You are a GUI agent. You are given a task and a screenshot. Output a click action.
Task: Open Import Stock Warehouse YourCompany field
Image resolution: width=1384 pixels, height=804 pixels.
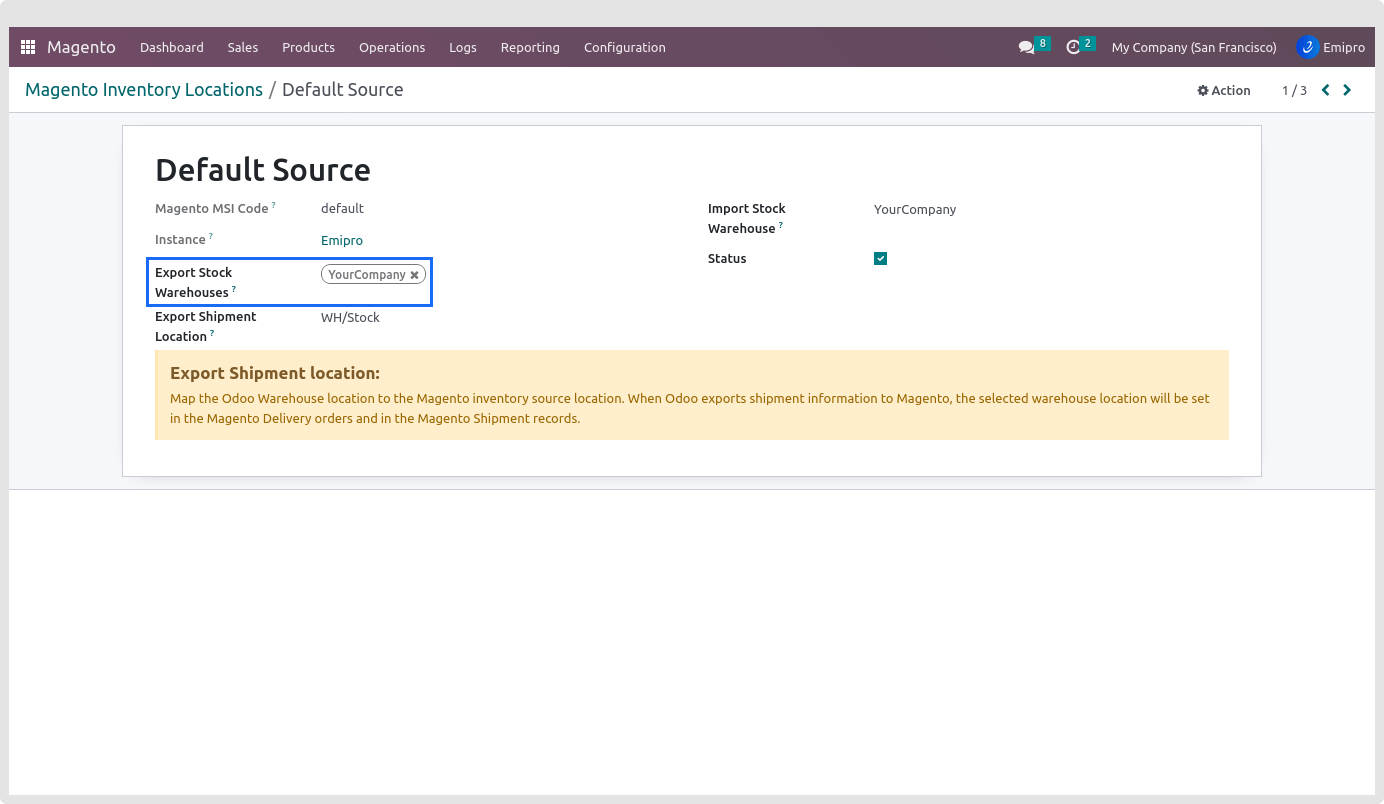tap(915, 210)
